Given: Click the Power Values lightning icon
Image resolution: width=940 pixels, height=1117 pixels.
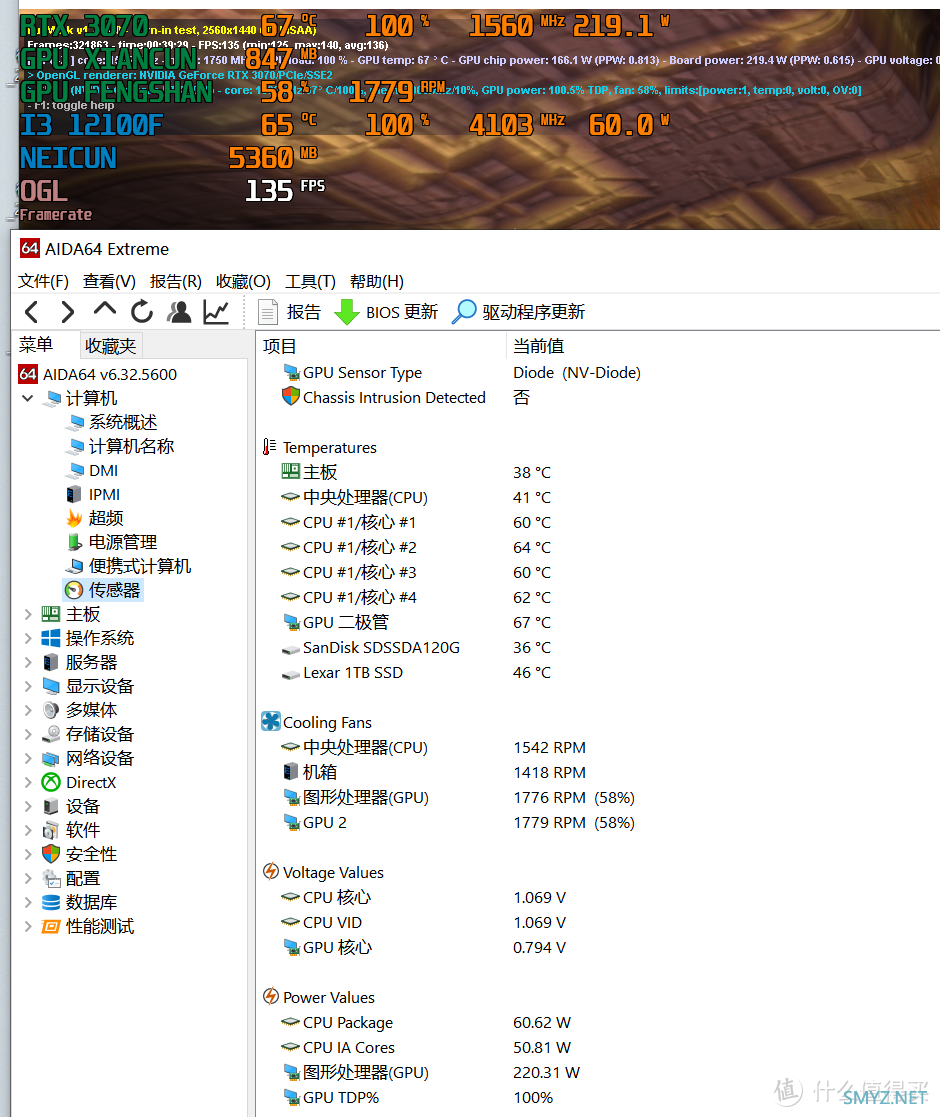Looking at the screenshot, I should [271, 996].
